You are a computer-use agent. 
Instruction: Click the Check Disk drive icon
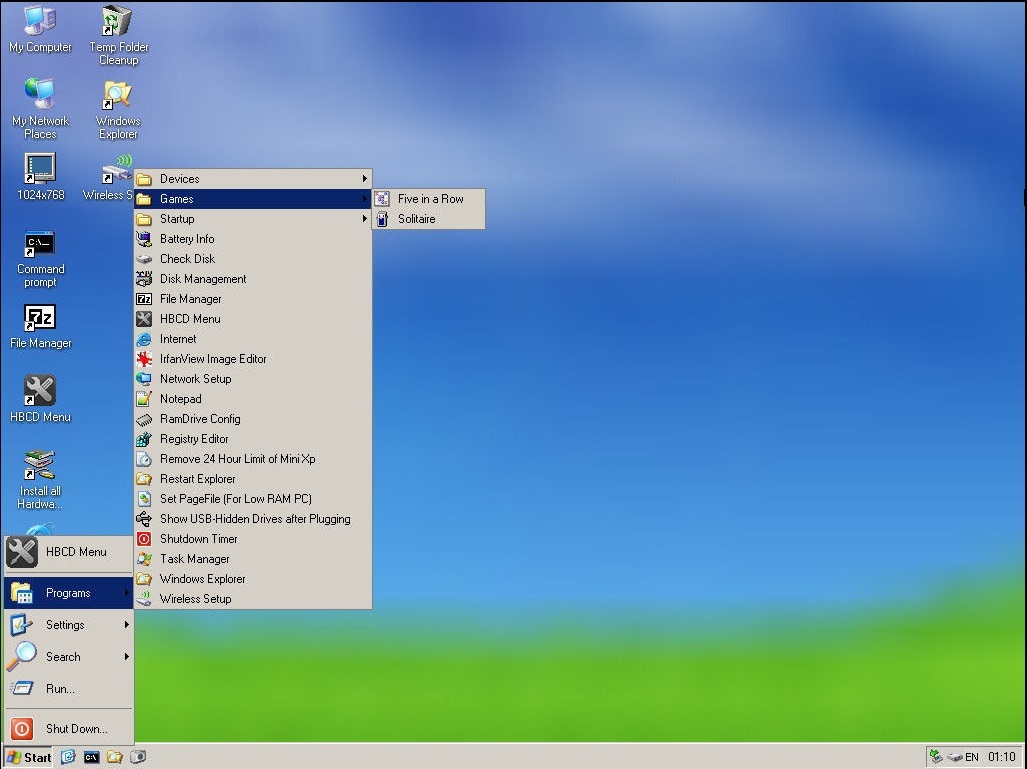coord(144,259)
